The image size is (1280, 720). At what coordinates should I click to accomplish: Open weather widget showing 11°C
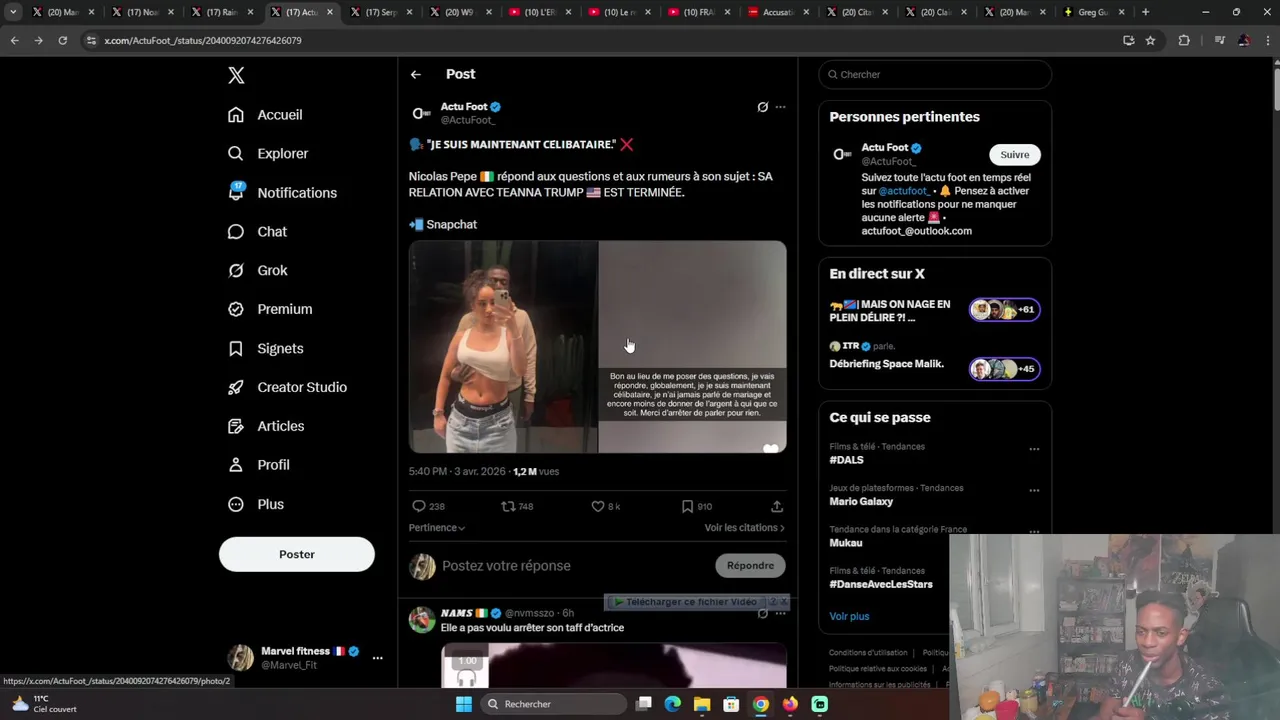tap(45, 704)
